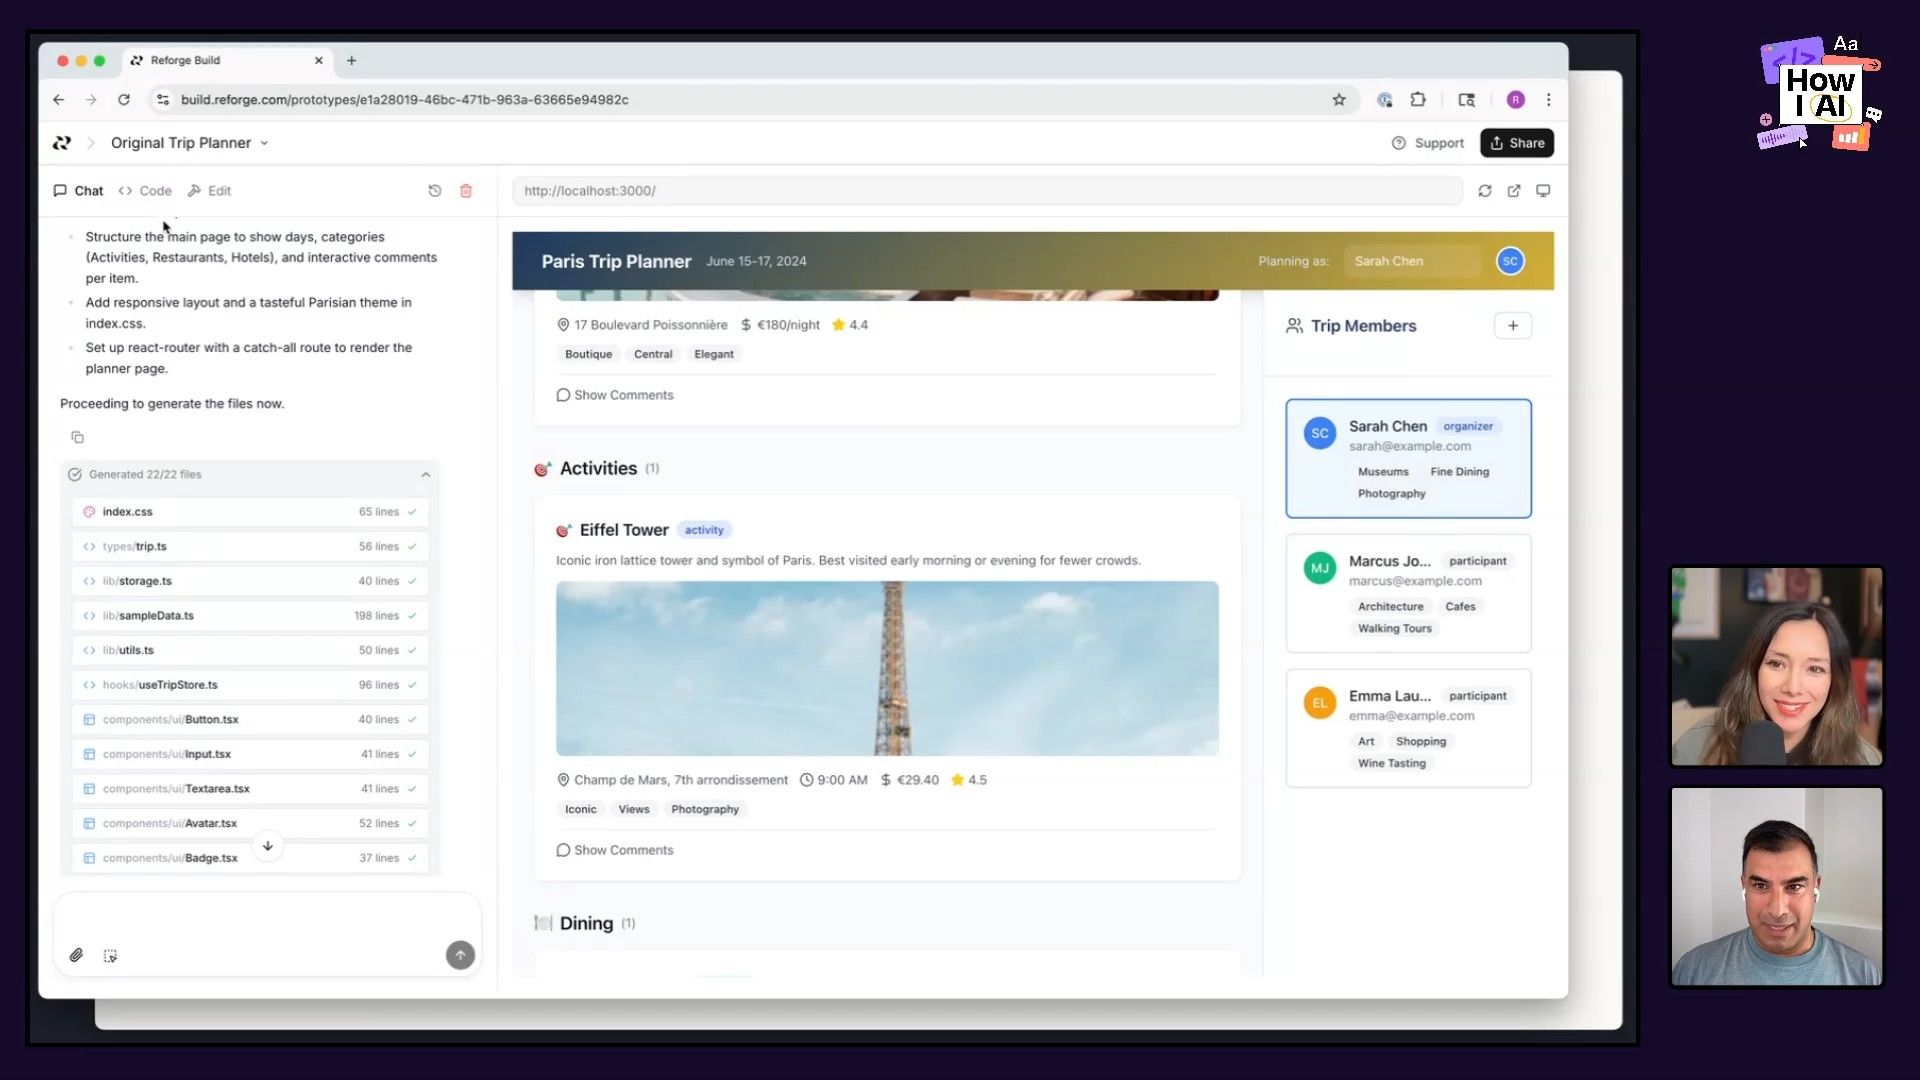The width and height of the screenshot is (1920, 1080).
Task: Add a trip member with plus button
Action: pyautogui.click(x=1512, y=326)
